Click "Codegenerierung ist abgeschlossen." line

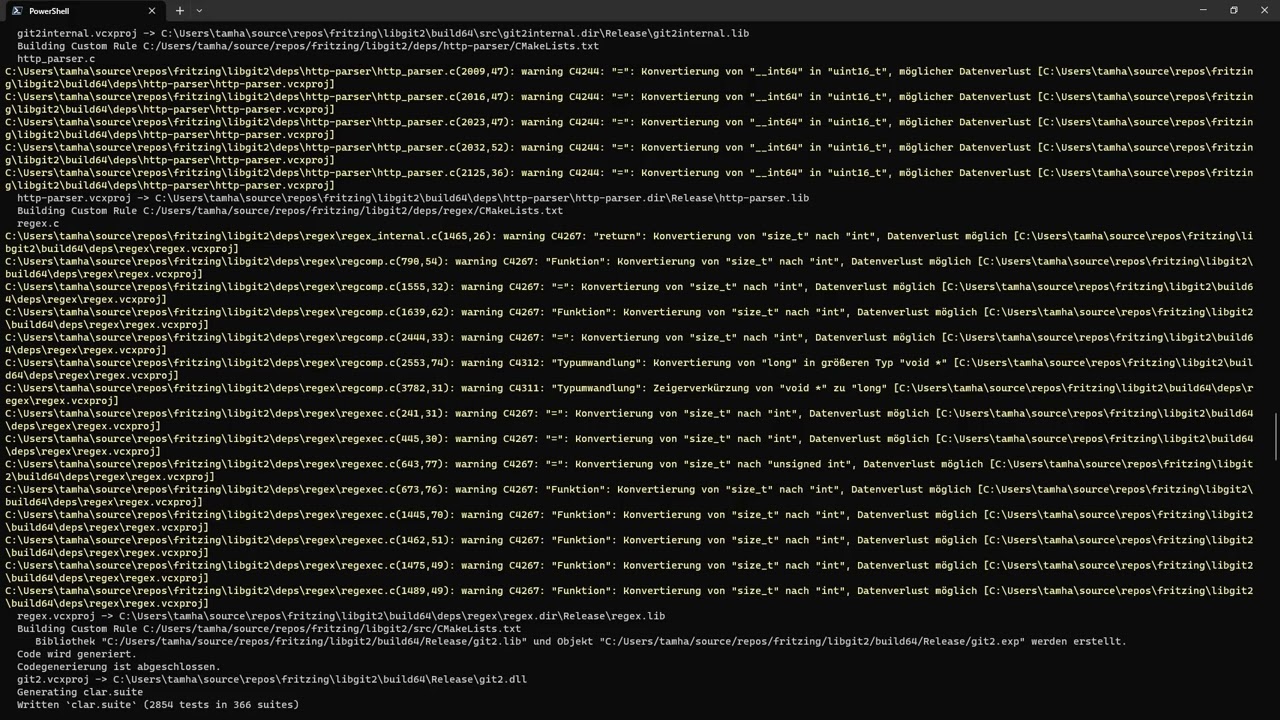[x=119, y=667]
